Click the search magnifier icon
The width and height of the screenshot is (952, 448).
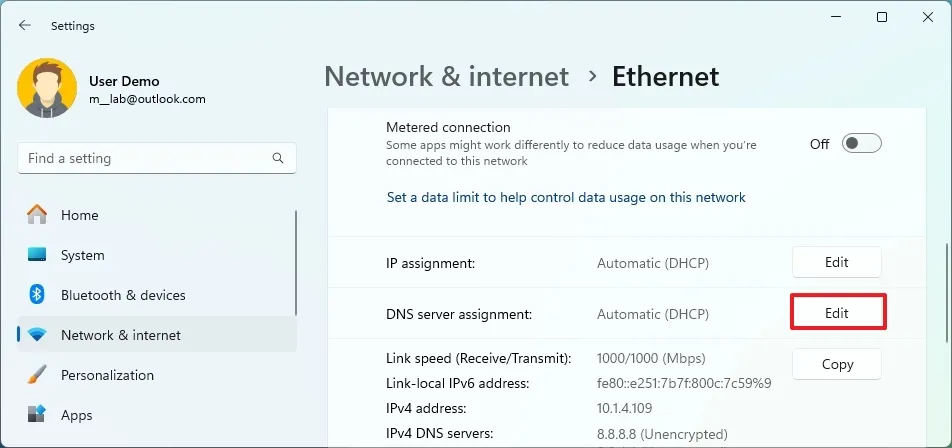278,158
